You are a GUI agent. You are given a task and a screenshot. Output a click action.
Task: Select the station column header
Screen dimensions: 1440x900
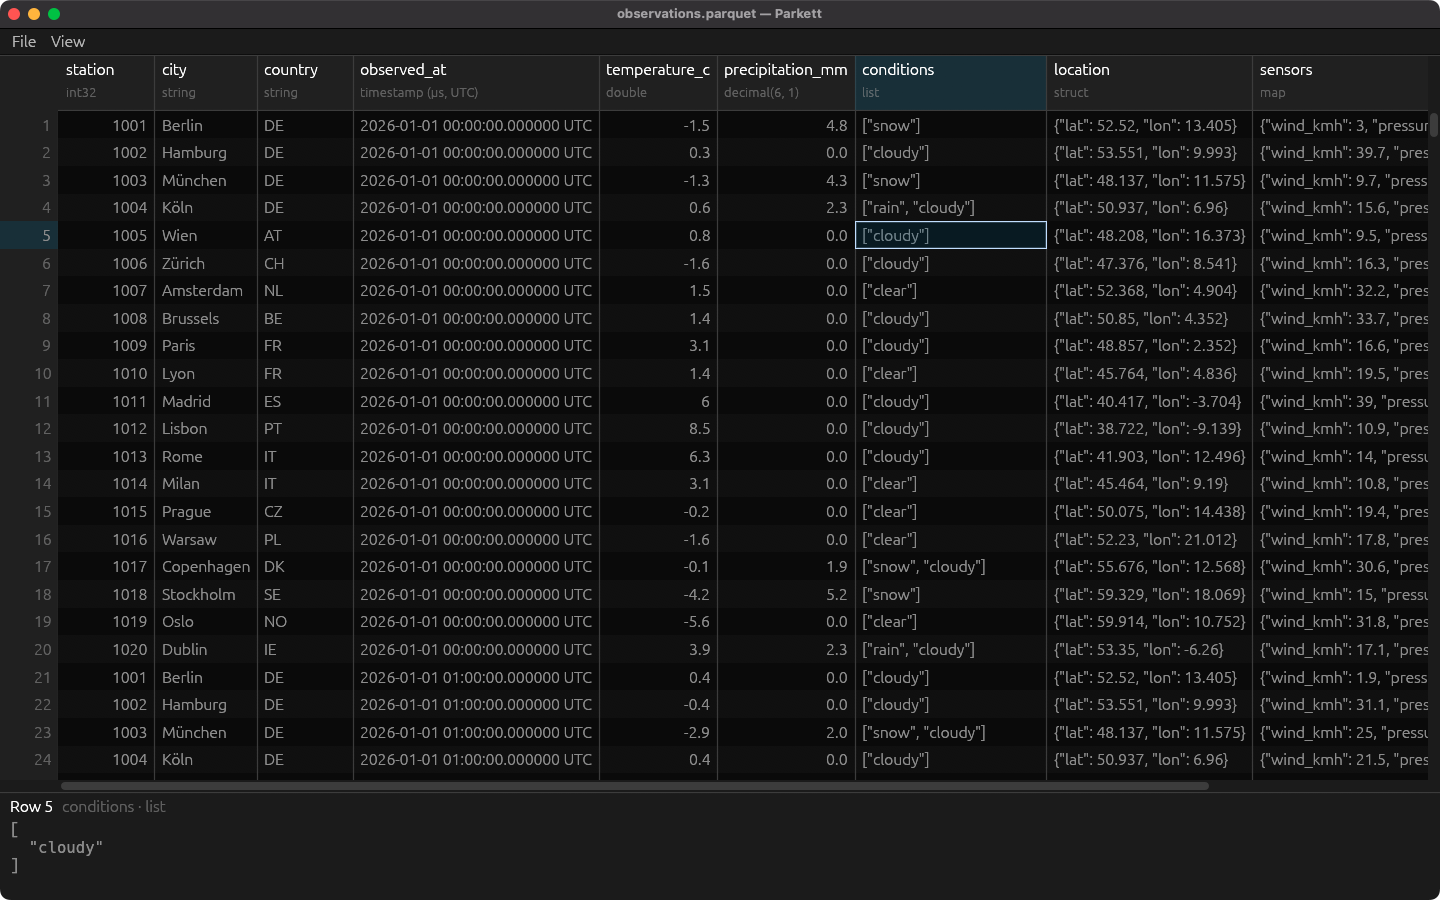[x=107, y=82]
